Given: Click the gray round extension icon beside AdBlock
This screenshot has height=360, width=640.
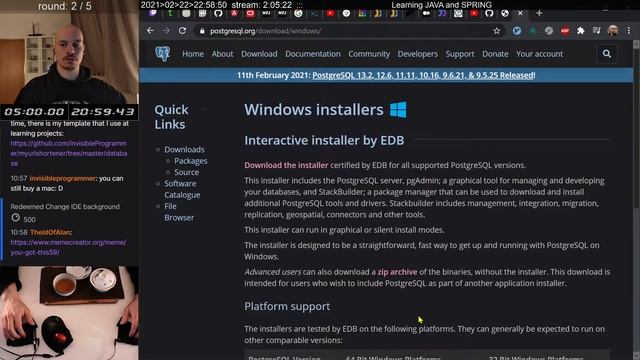Looking at the screenshot, I should 549,31.
